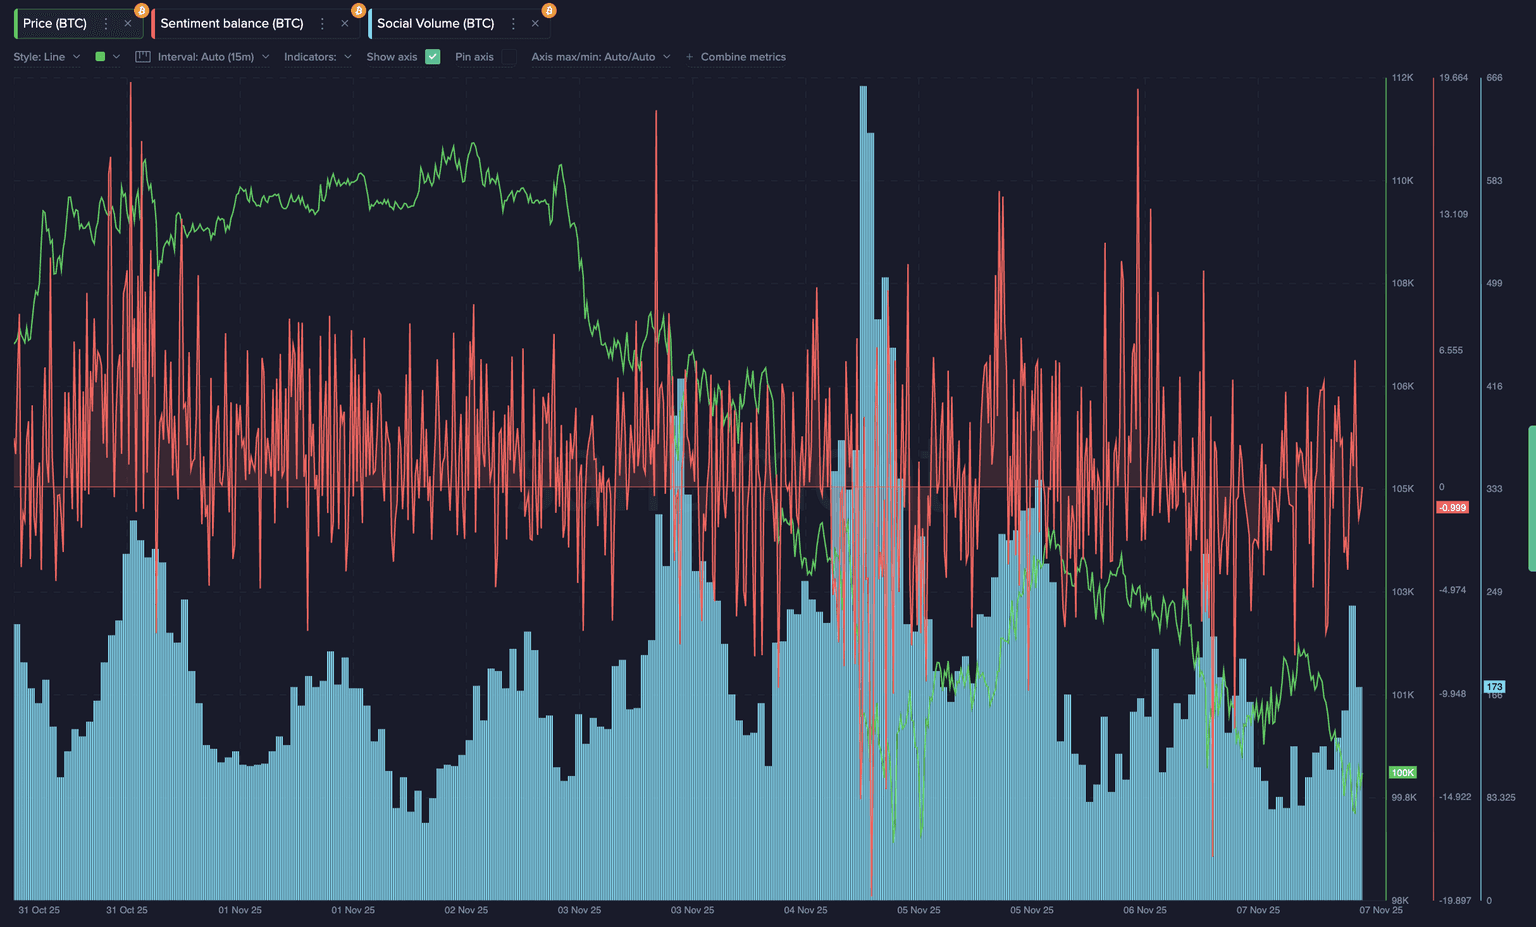The width and height of the screenshot is (1536, 927).
Task: Click the Bitcoin badge on Price (BTC) tab
Action: 141,11
